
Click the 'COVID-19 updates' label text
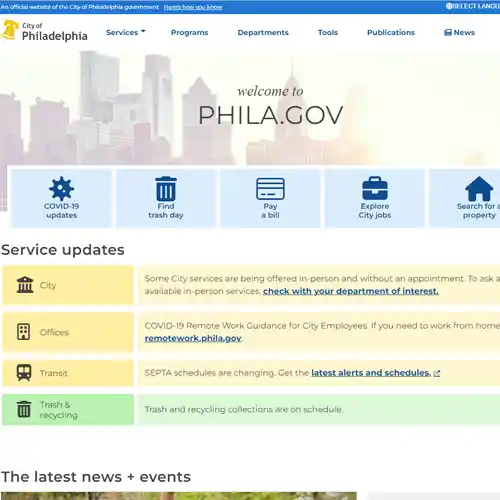coord(61,211)
